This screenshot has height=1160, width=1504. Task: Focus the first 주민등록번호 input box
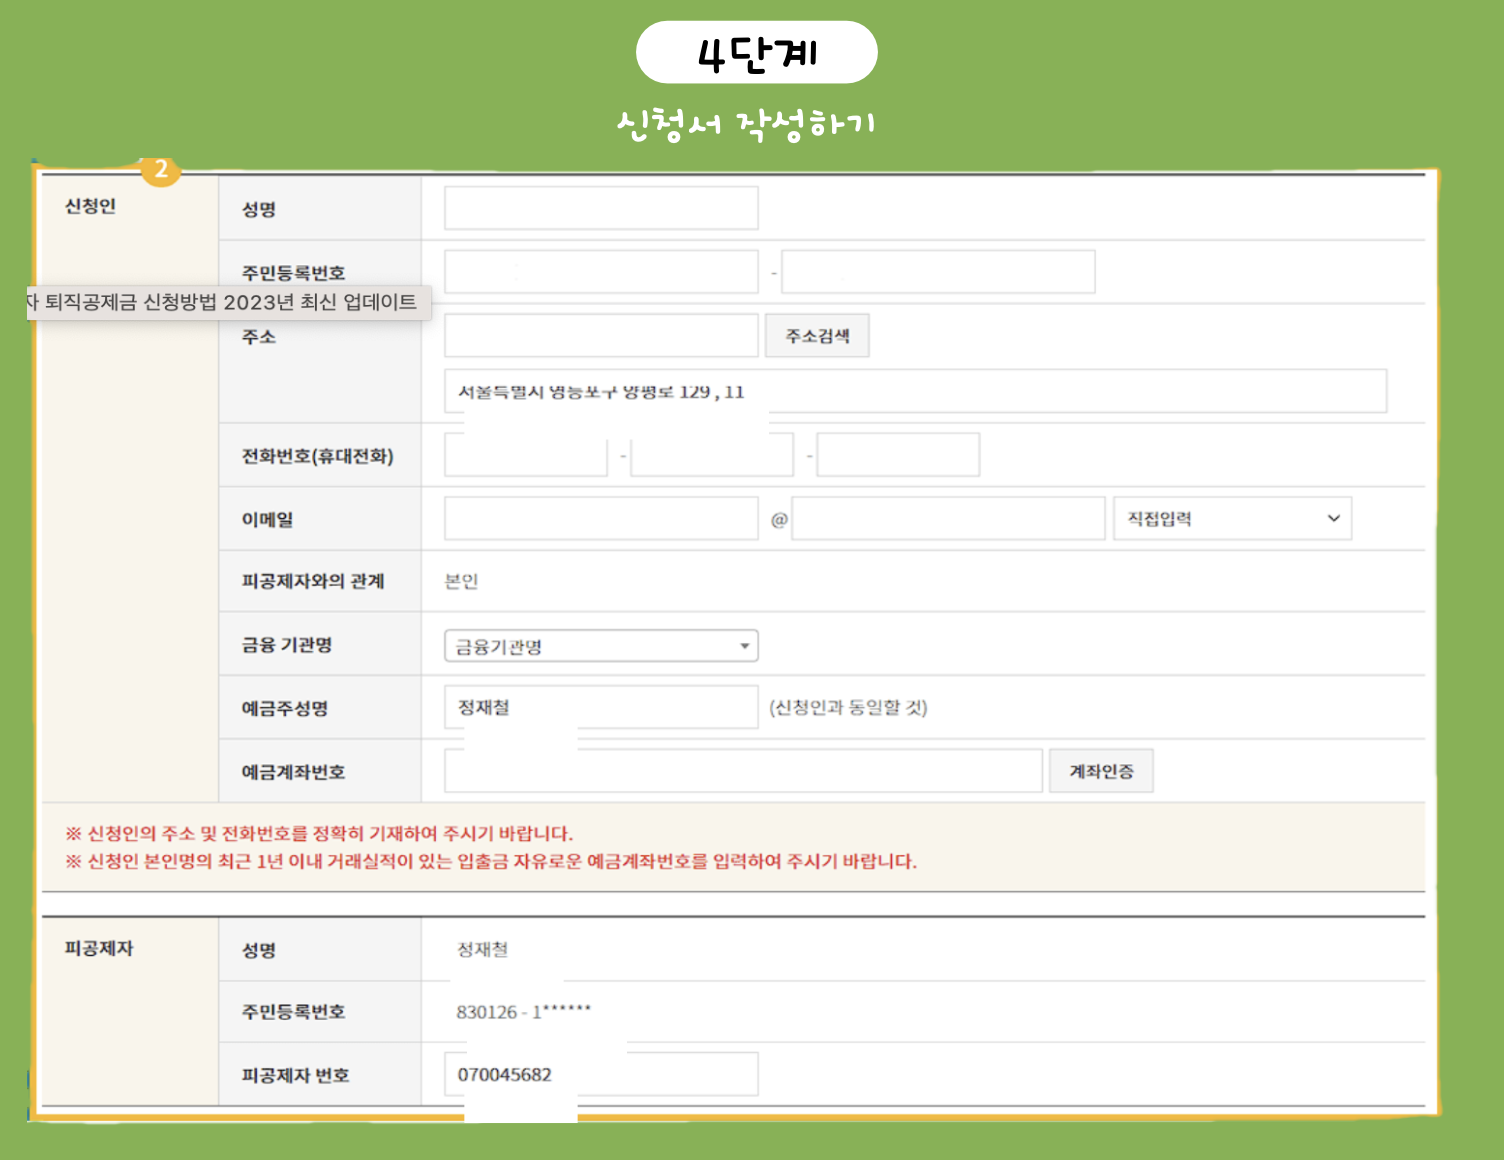tap(601, 272)
